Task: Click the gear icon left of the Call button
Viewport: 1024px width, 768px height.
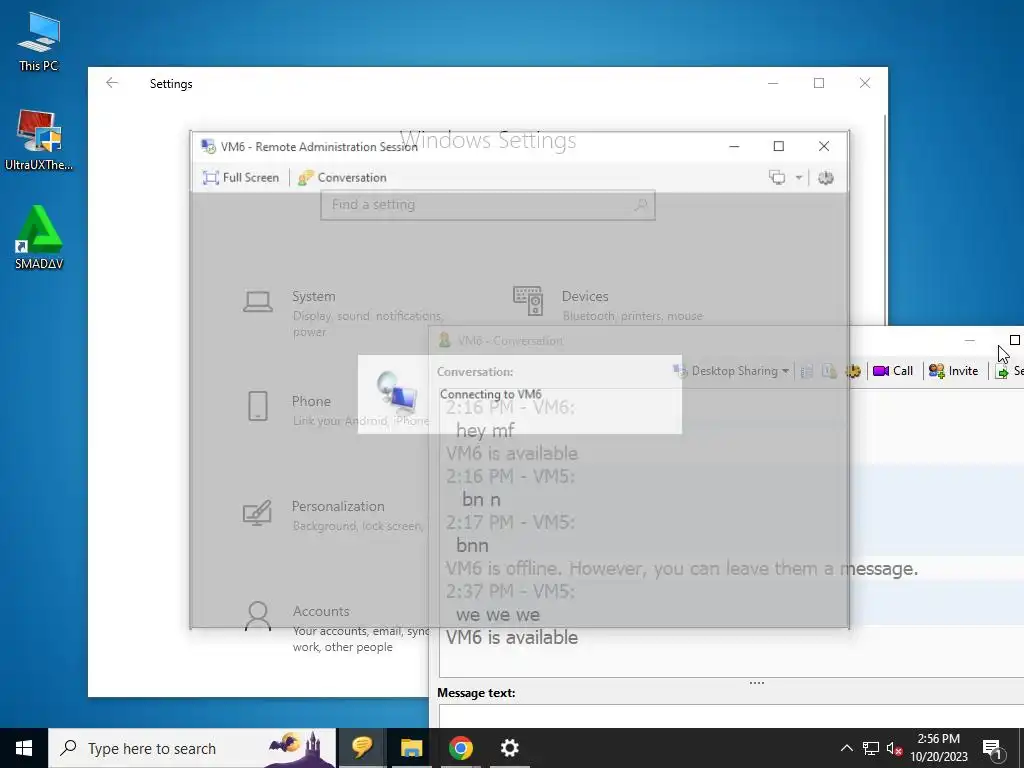Action: [853, 371]
